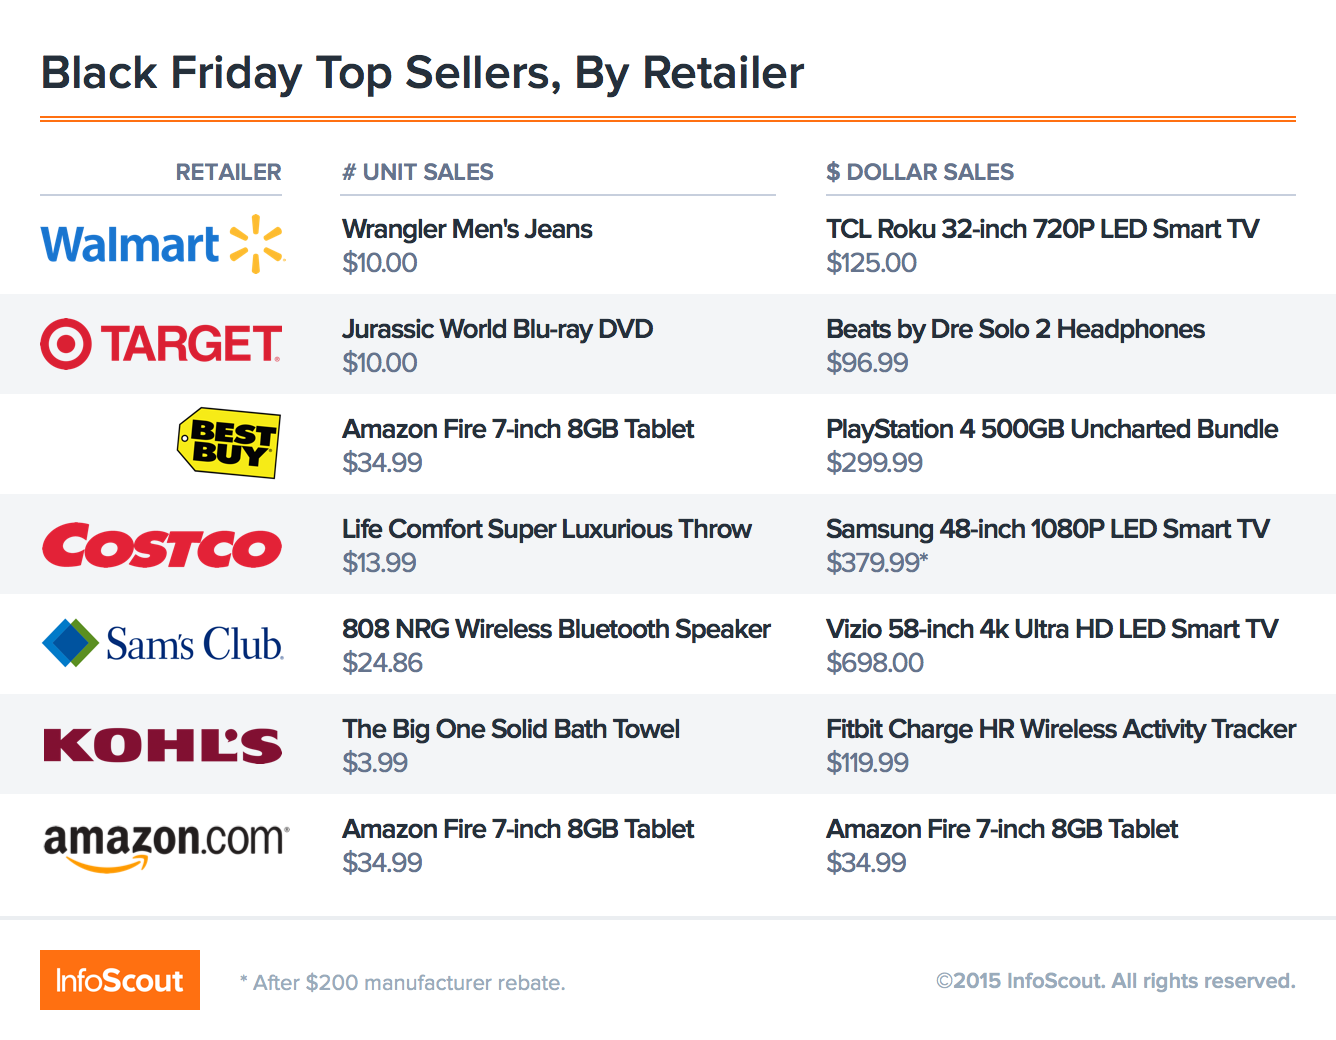Select the Best Buy yellow tag logo
The width and height of the screenshot is (1336, 1040).
[x=229, y=443]
